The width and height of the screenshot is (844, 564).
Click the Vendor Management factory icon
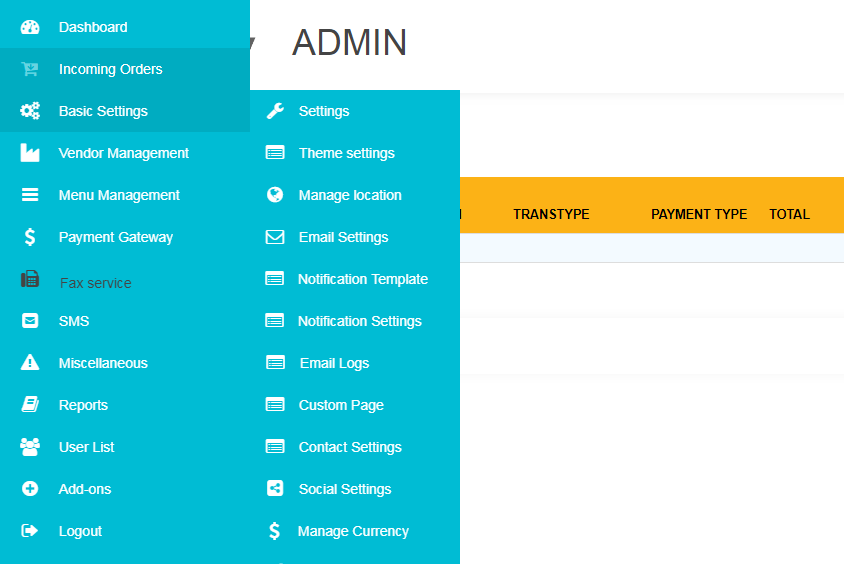30,153
